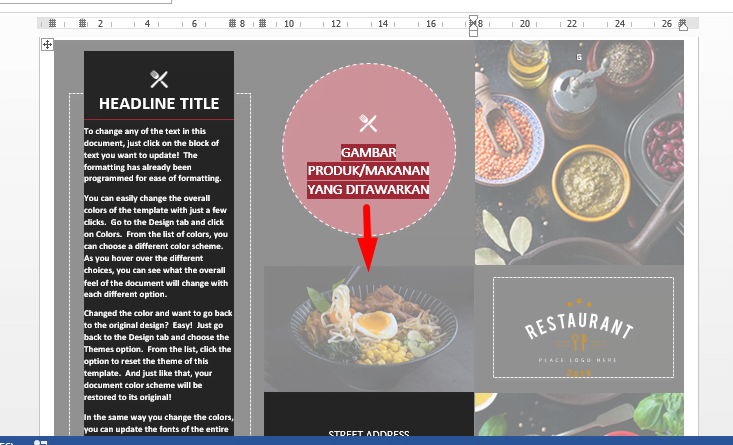Image resolution: width=733 pixels, height=445 pixels.
Task: Select the spices and oil photo
Action: (579, 152)
